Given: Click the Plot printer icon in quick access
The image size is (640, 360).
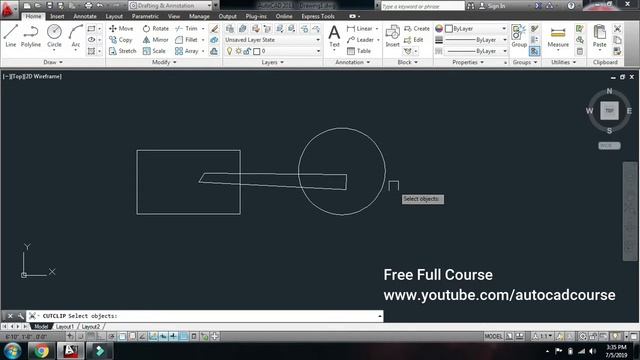Looking at the screenshot, I should click(88, 6).
